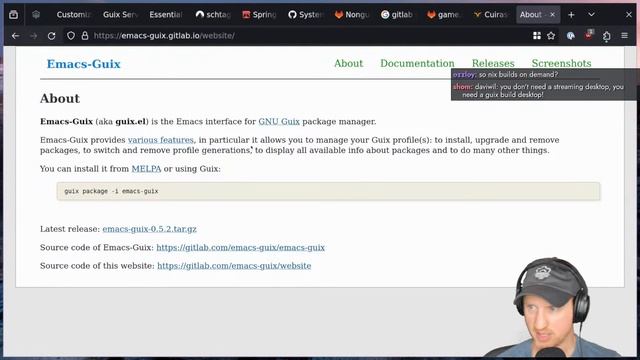Switch to the schtag tab
Screen dimensions: 640x360
coord(213,15)
